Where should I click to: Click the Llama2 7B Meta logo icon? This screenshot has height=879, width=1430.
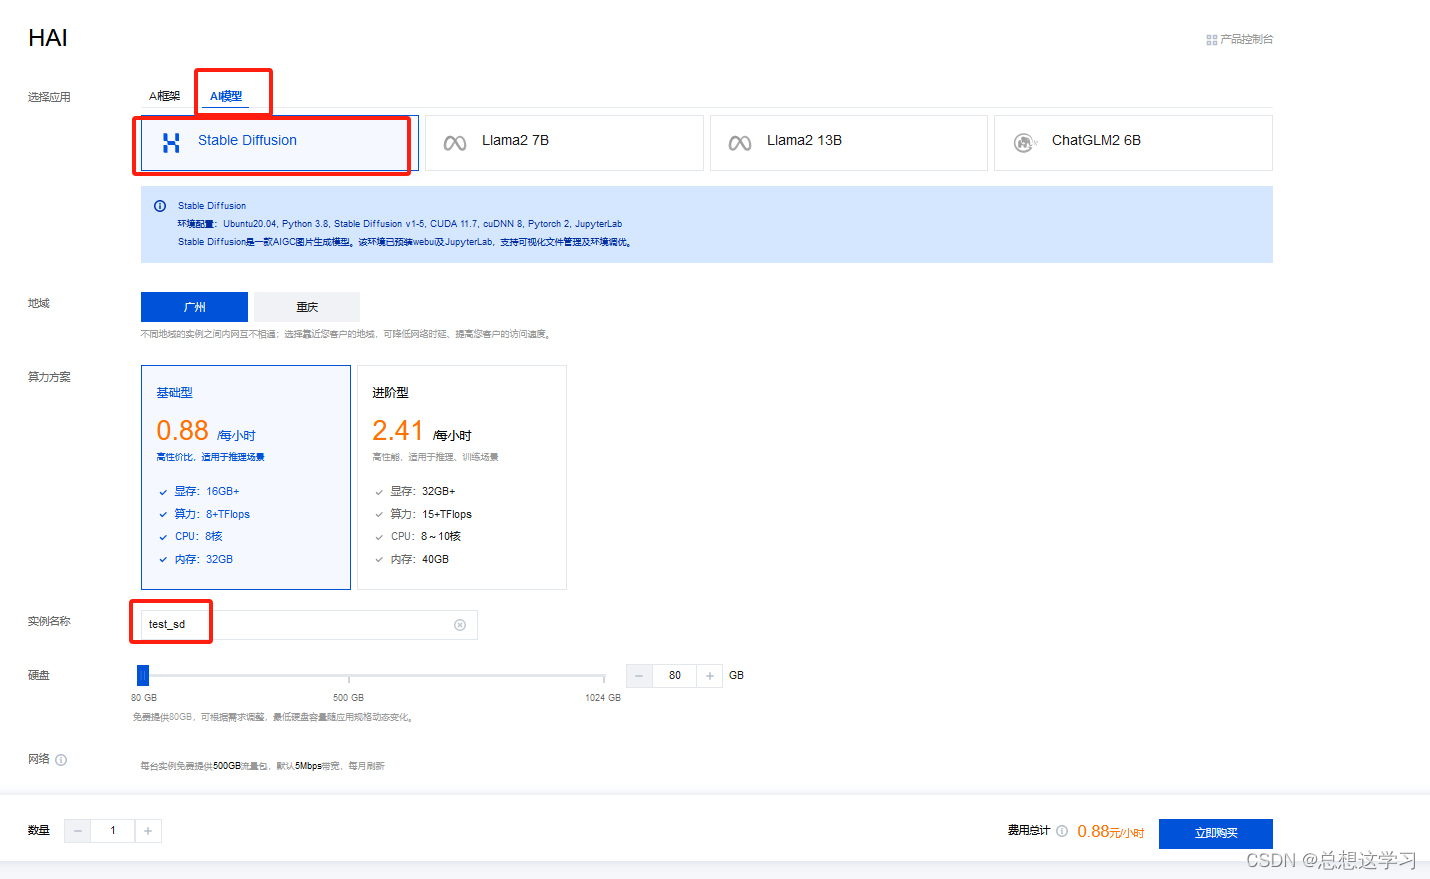[455, 143]
